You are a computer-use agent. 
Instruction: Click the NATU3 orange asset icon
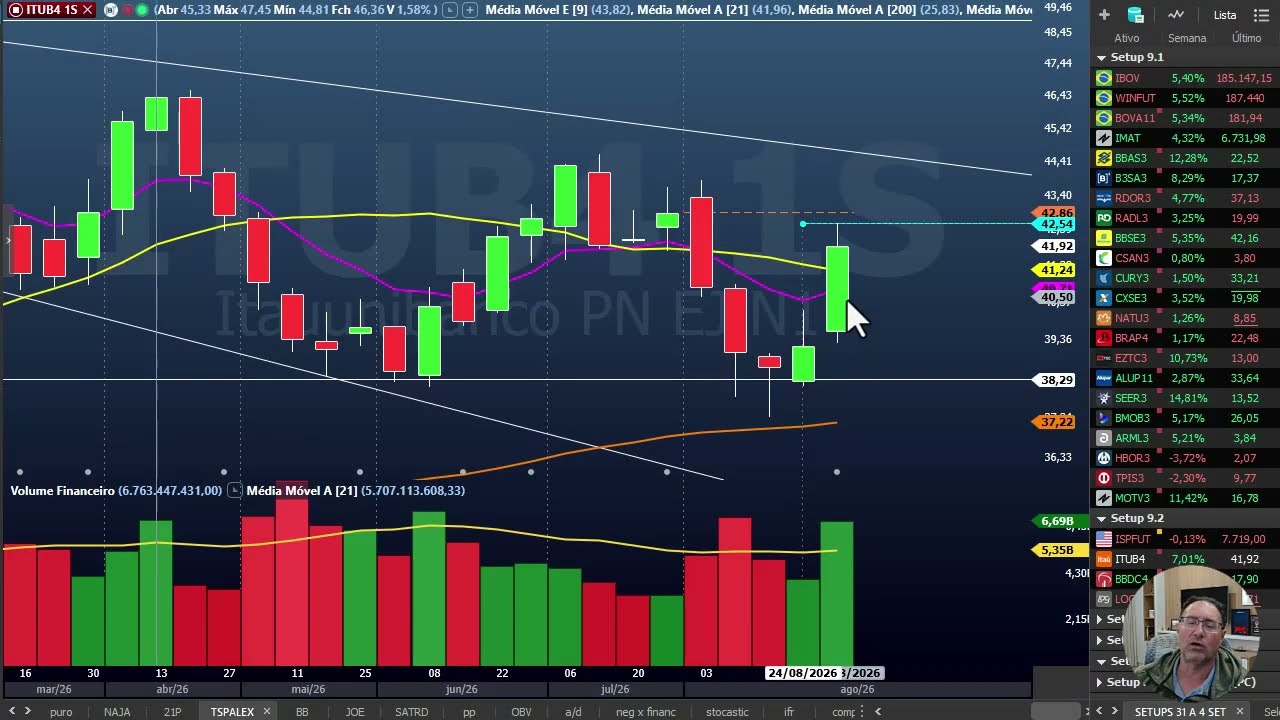click(x=1104, y=318)
